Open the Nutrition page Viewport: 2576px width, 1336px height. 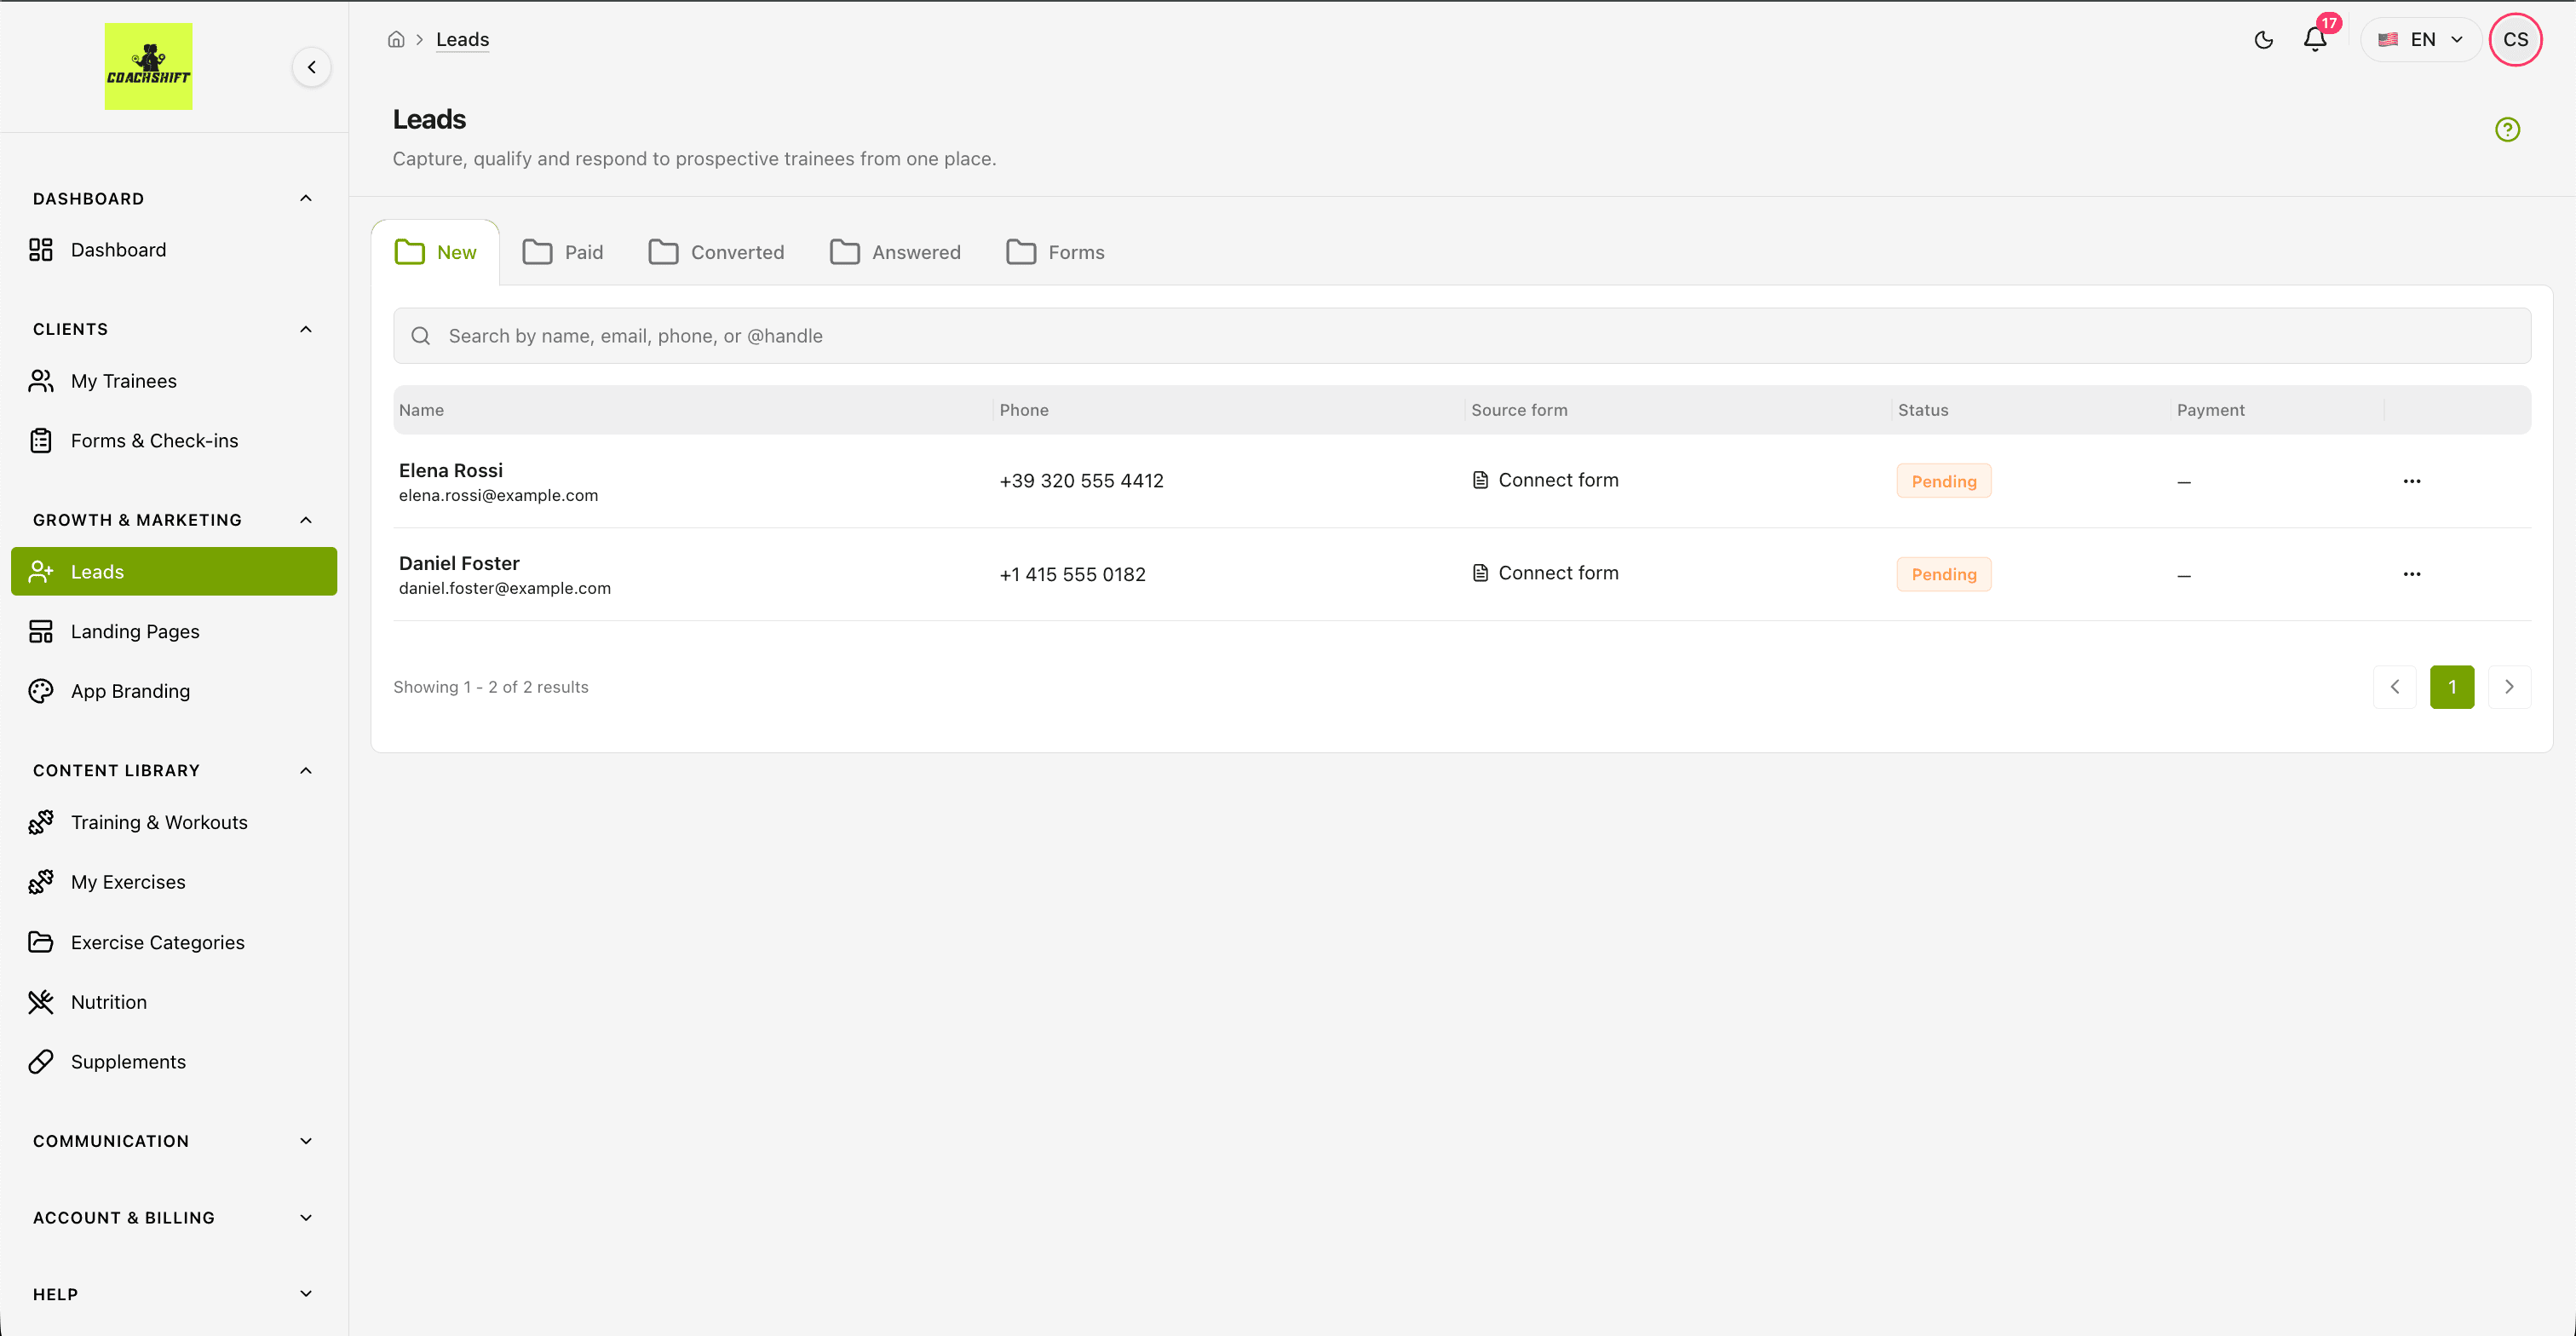[174, 1002]
